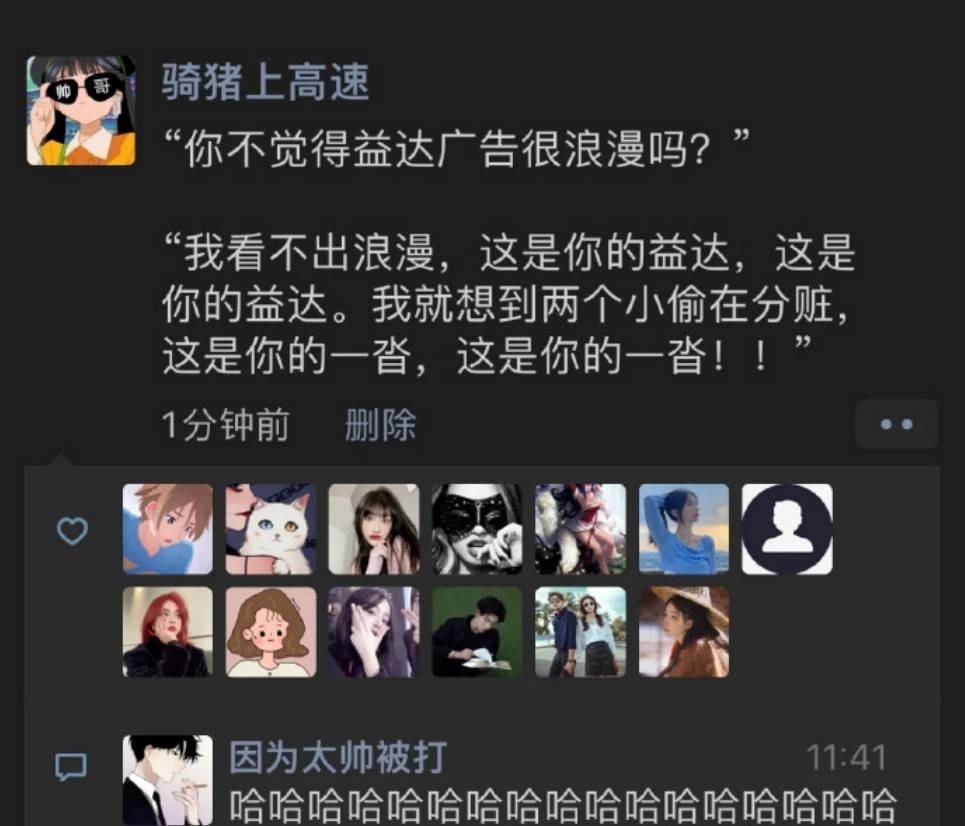Select the 哈哈哈 comment text
Viewport: 965px width, 826px height.
(x=563, y=805)
